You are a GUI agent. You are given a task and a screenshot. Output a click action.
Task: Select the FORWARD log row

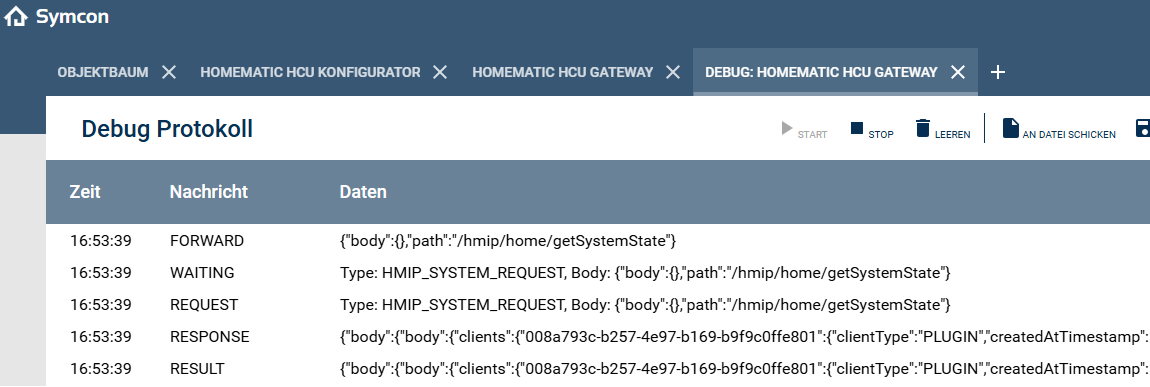click(598, 240)
